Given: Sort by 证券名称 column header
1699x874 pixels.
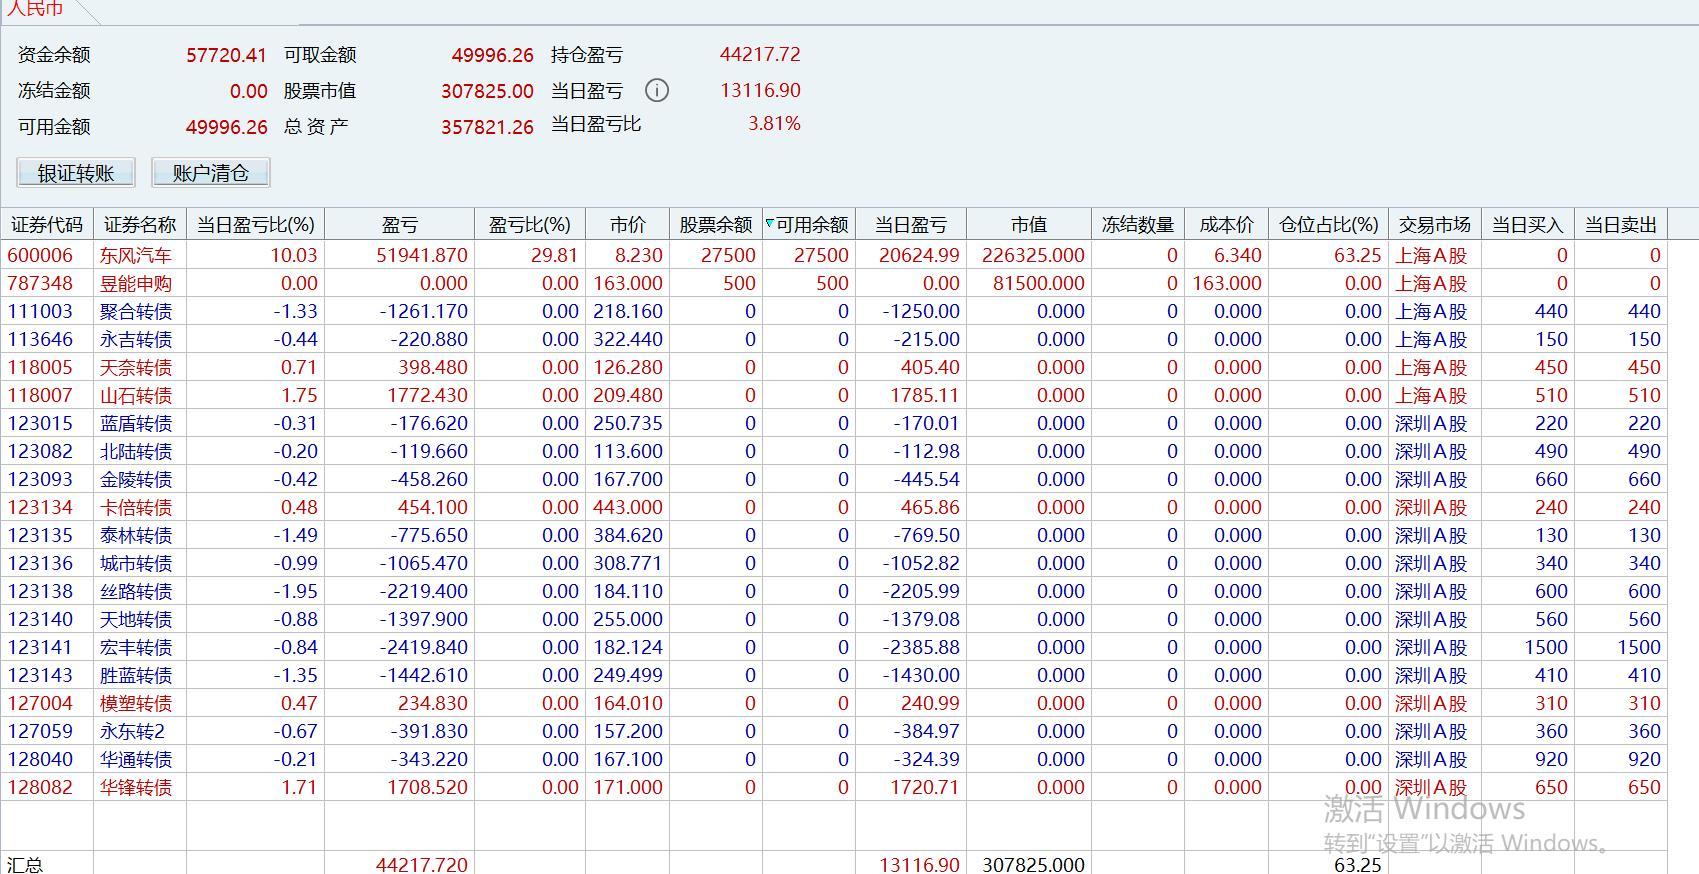Looking at the screenshot, I should click(140, 225).
